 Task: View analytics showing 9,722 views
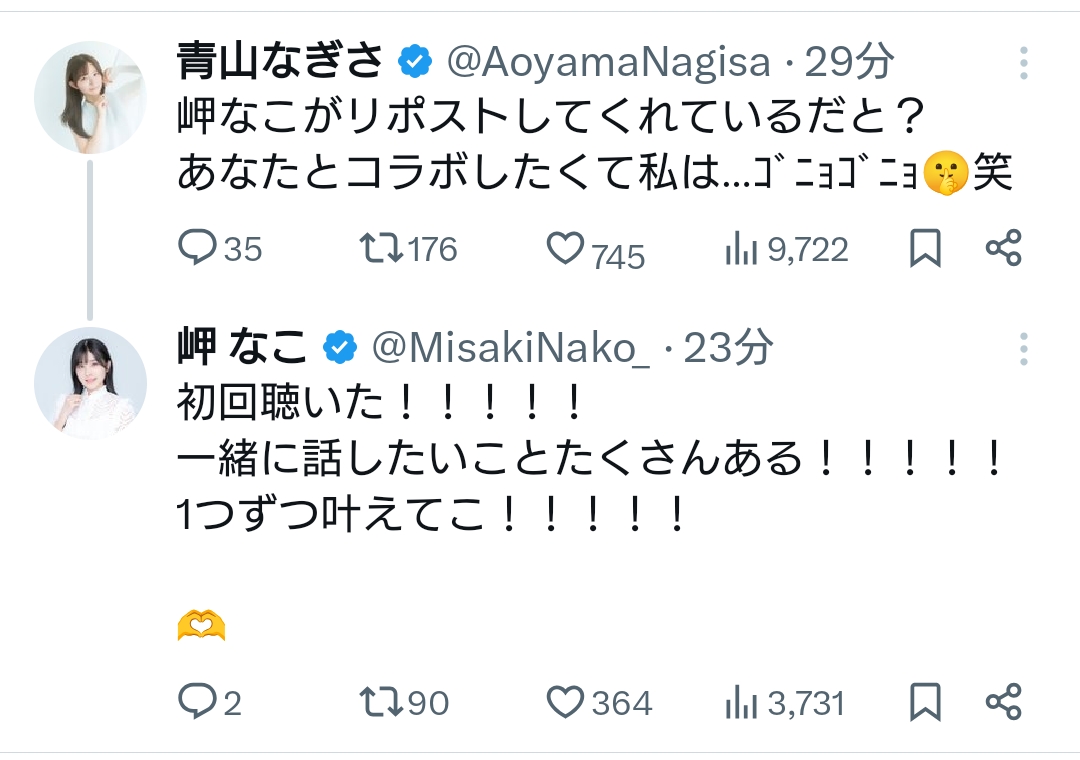(740, 250)
